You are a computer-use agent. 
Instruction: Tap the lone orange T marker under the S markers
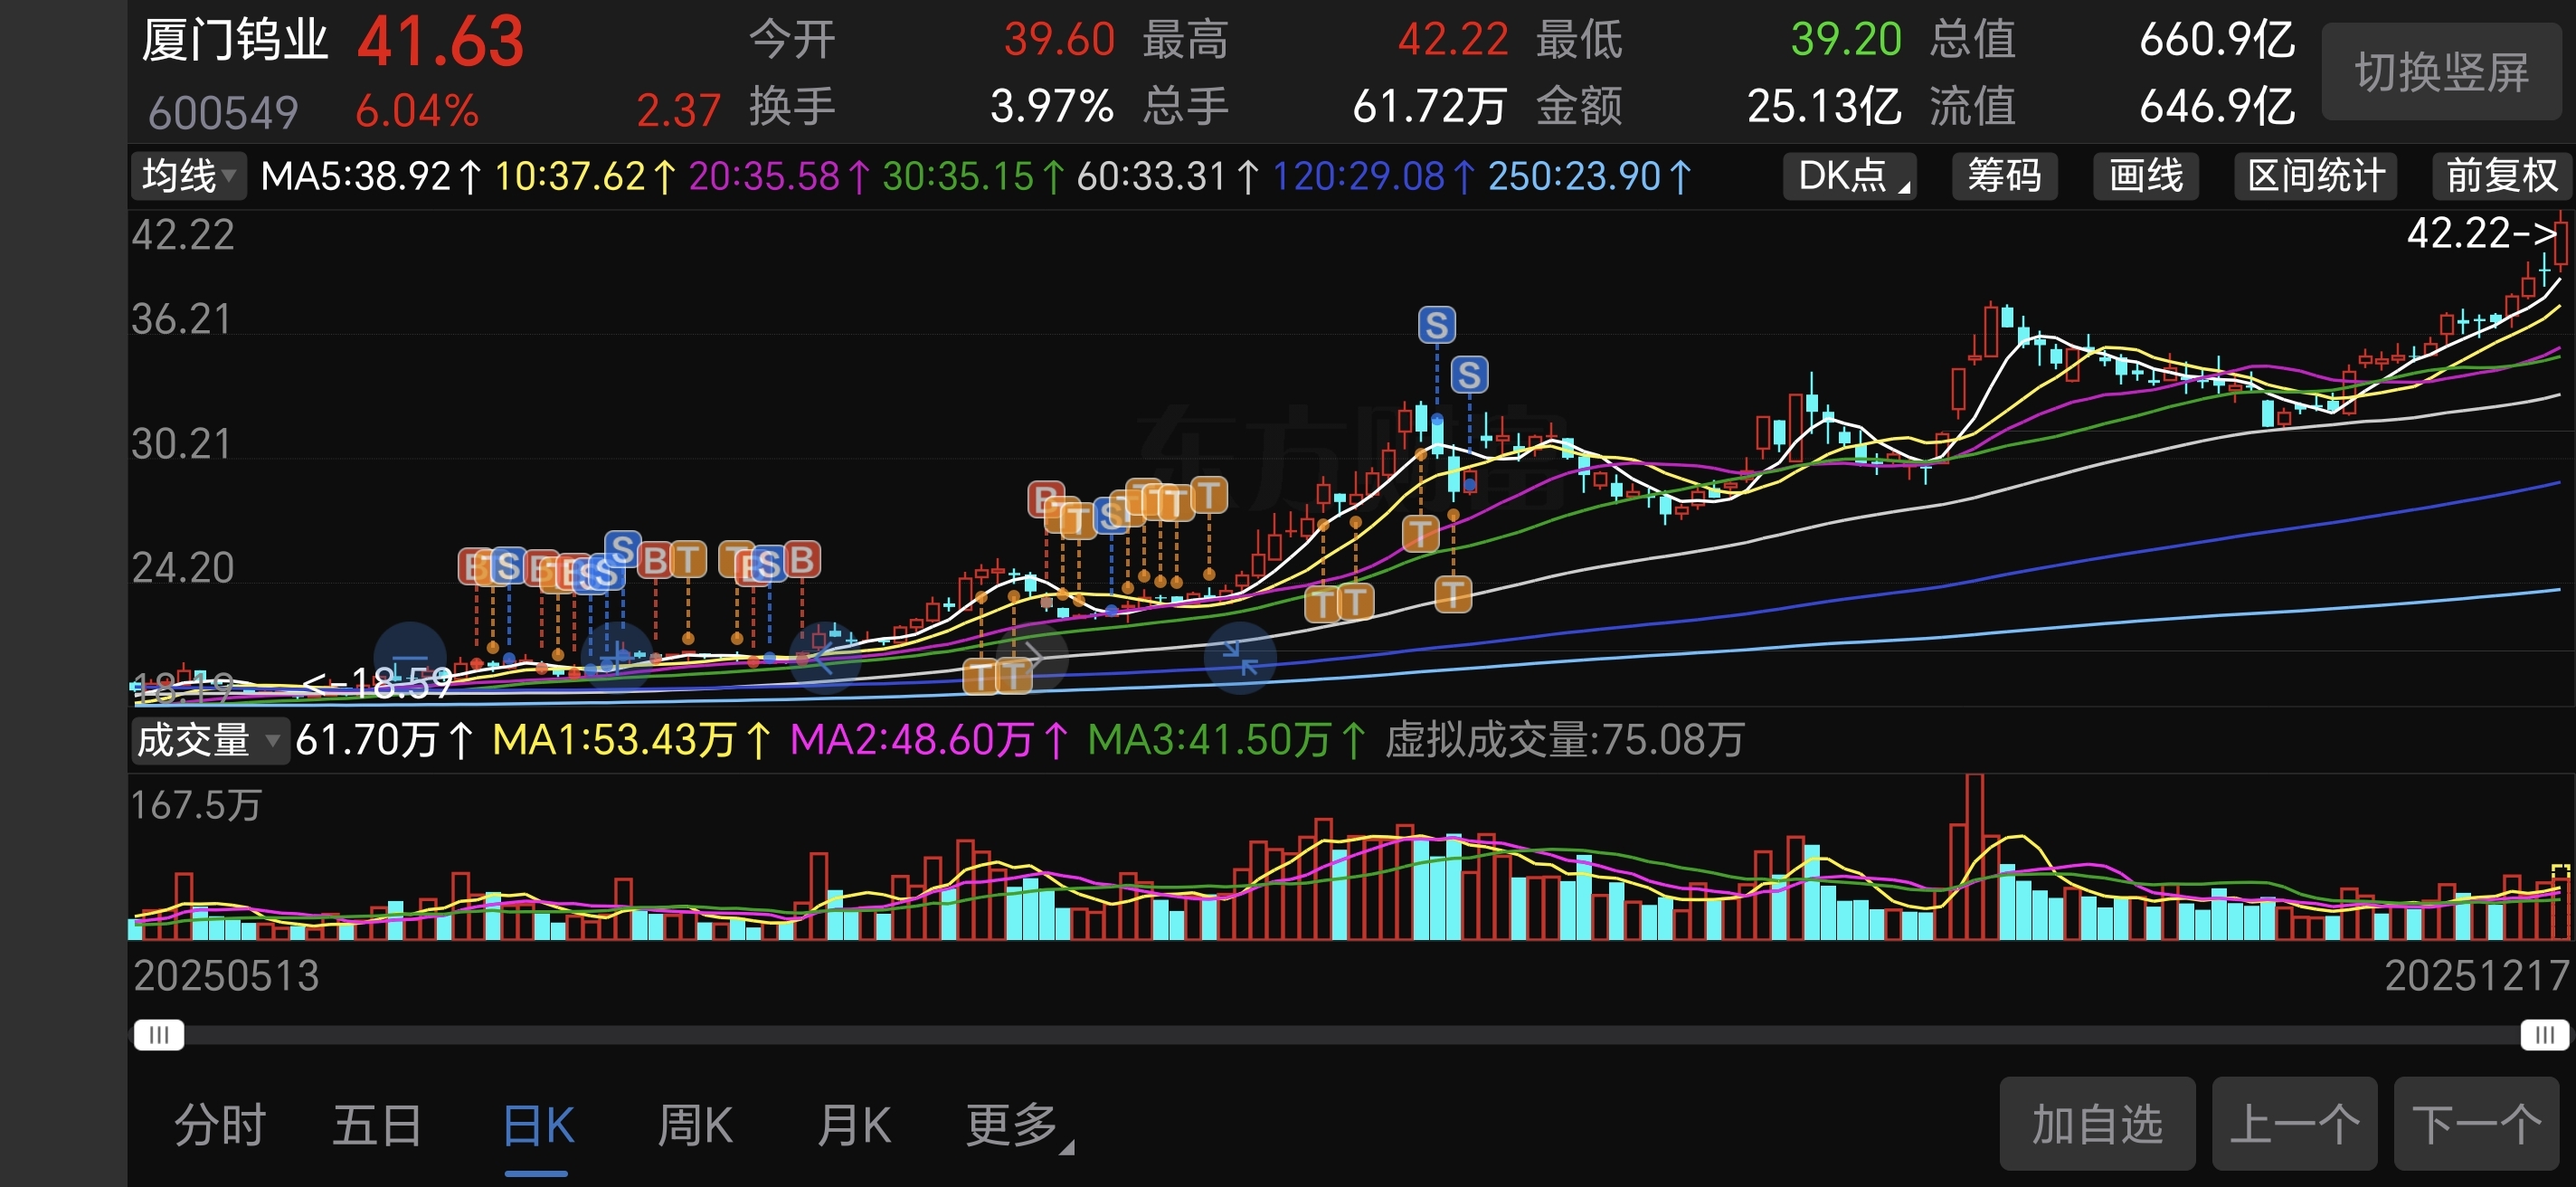(x=1420, y=533)
